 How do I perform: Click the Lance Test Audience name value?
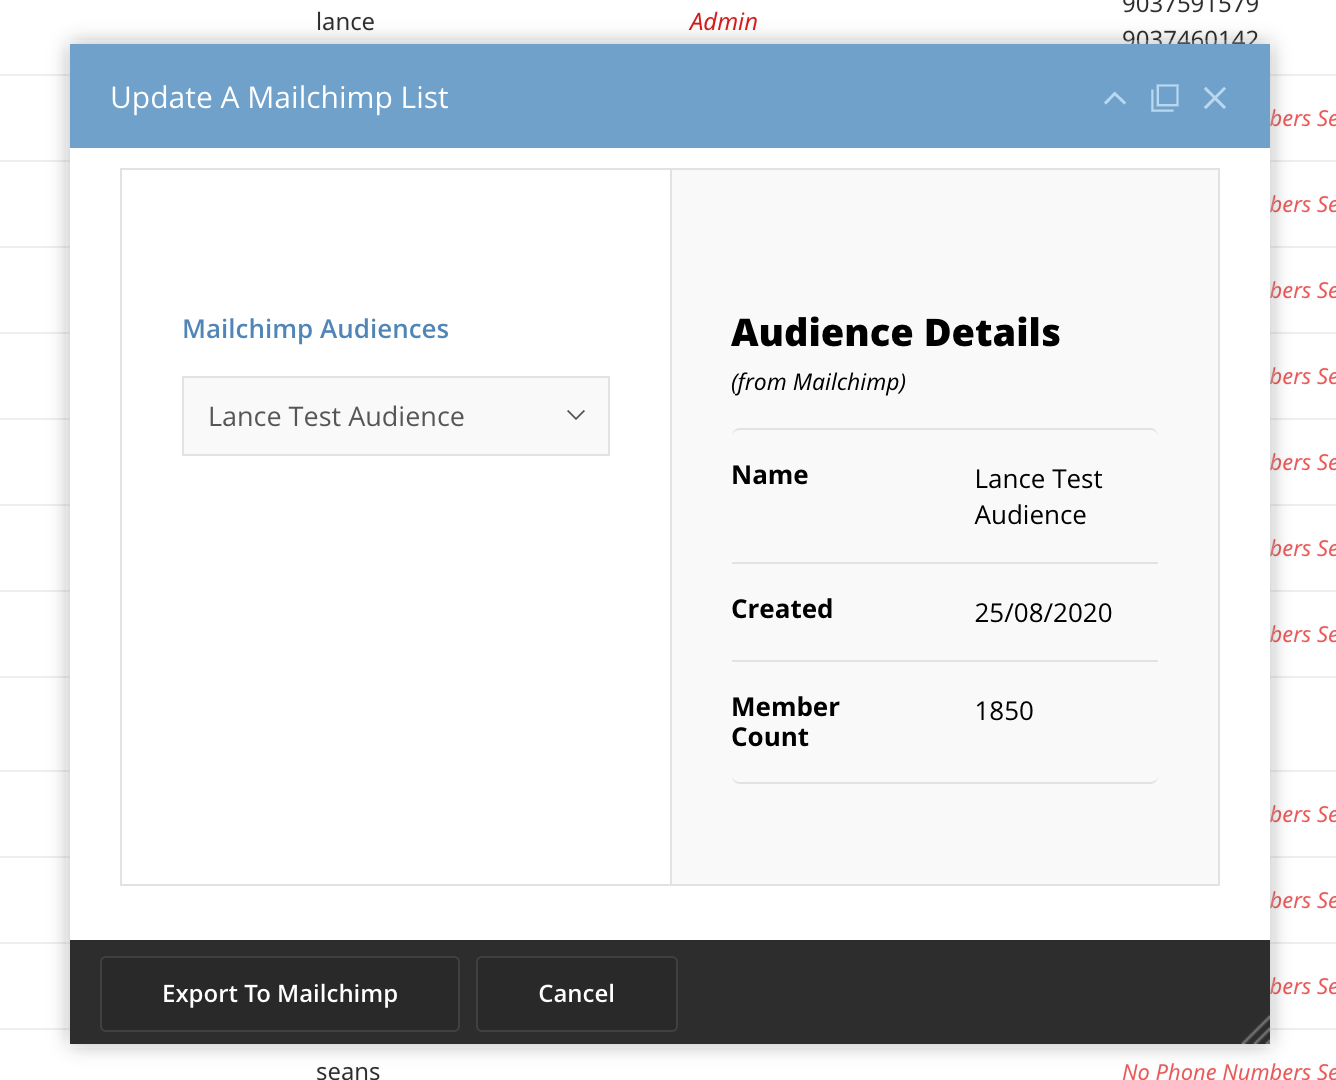click(x=1039, y=497)
